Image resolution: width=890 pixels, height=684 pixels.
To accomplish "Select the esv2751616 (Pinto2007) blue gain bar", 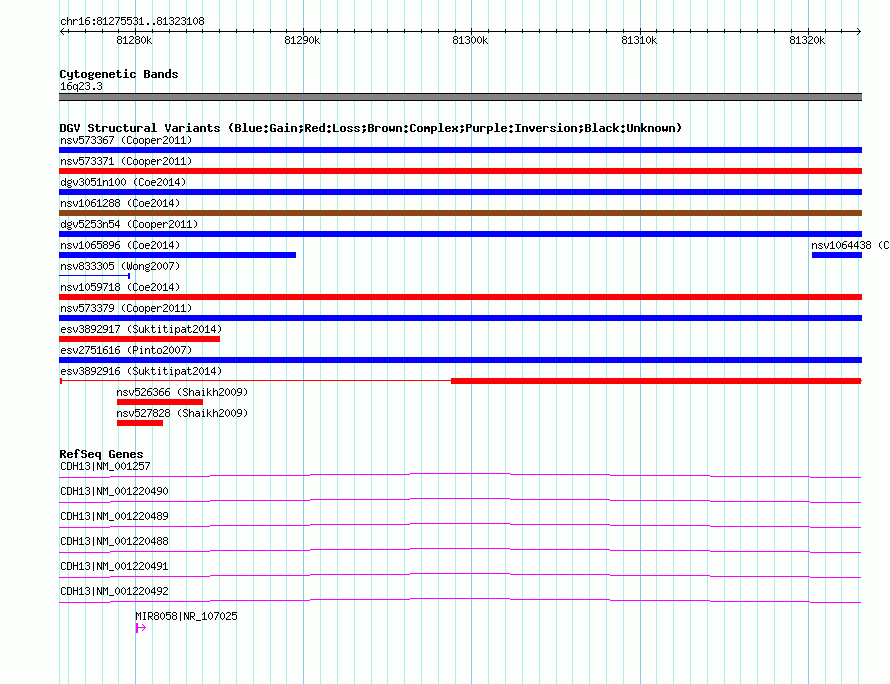I will click(460, 360).
